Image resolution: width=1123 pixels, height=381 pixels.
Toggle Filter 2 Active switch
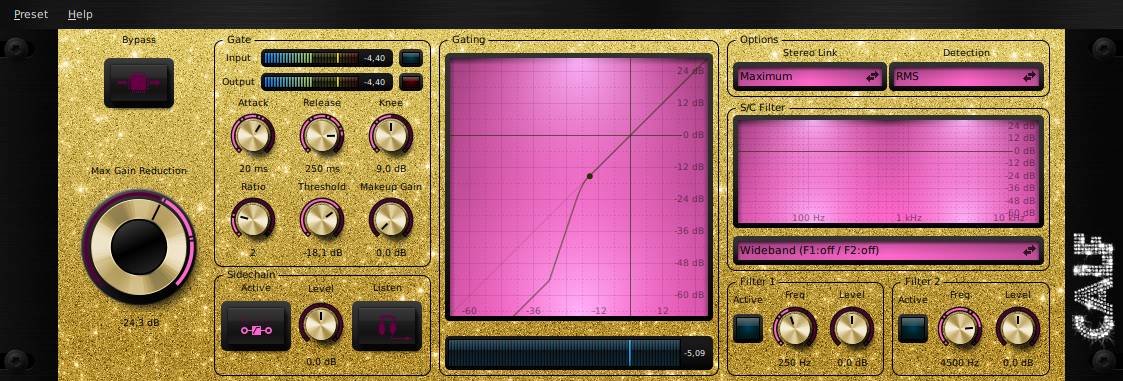tap(912, 329)
